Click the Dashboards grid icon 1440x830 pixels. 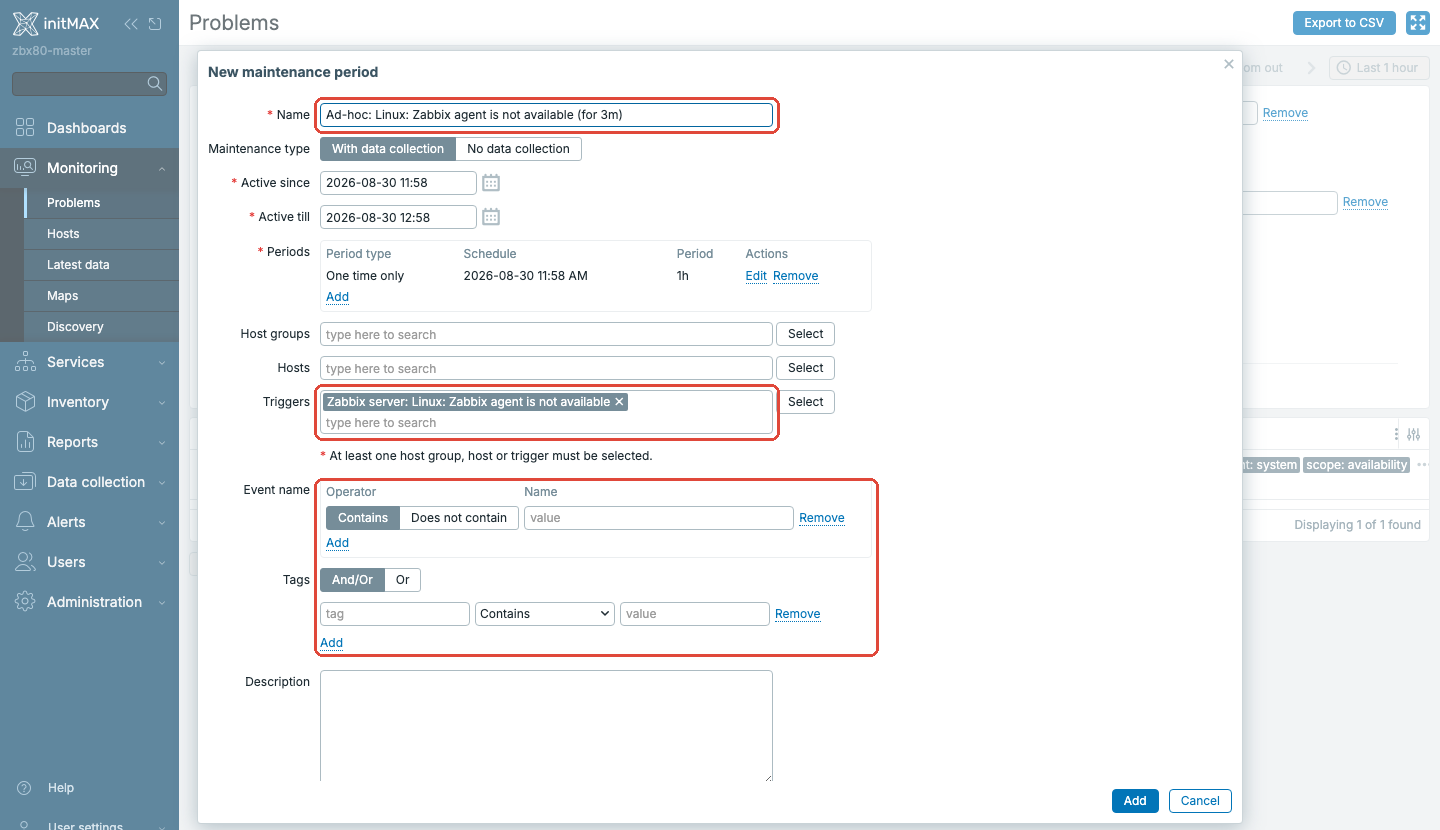(25, 128)
